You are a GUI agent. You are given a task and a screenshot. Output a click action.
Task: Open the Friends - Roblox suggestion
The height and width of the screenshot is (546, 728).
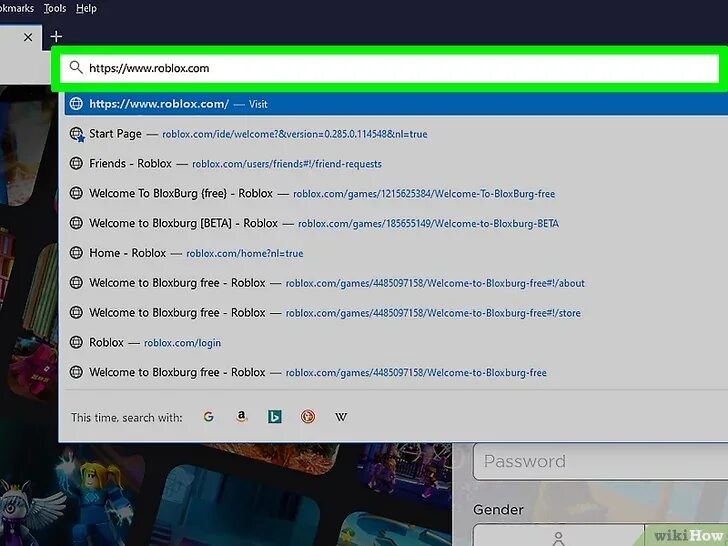pyautogui.click(x=396, y=164)
